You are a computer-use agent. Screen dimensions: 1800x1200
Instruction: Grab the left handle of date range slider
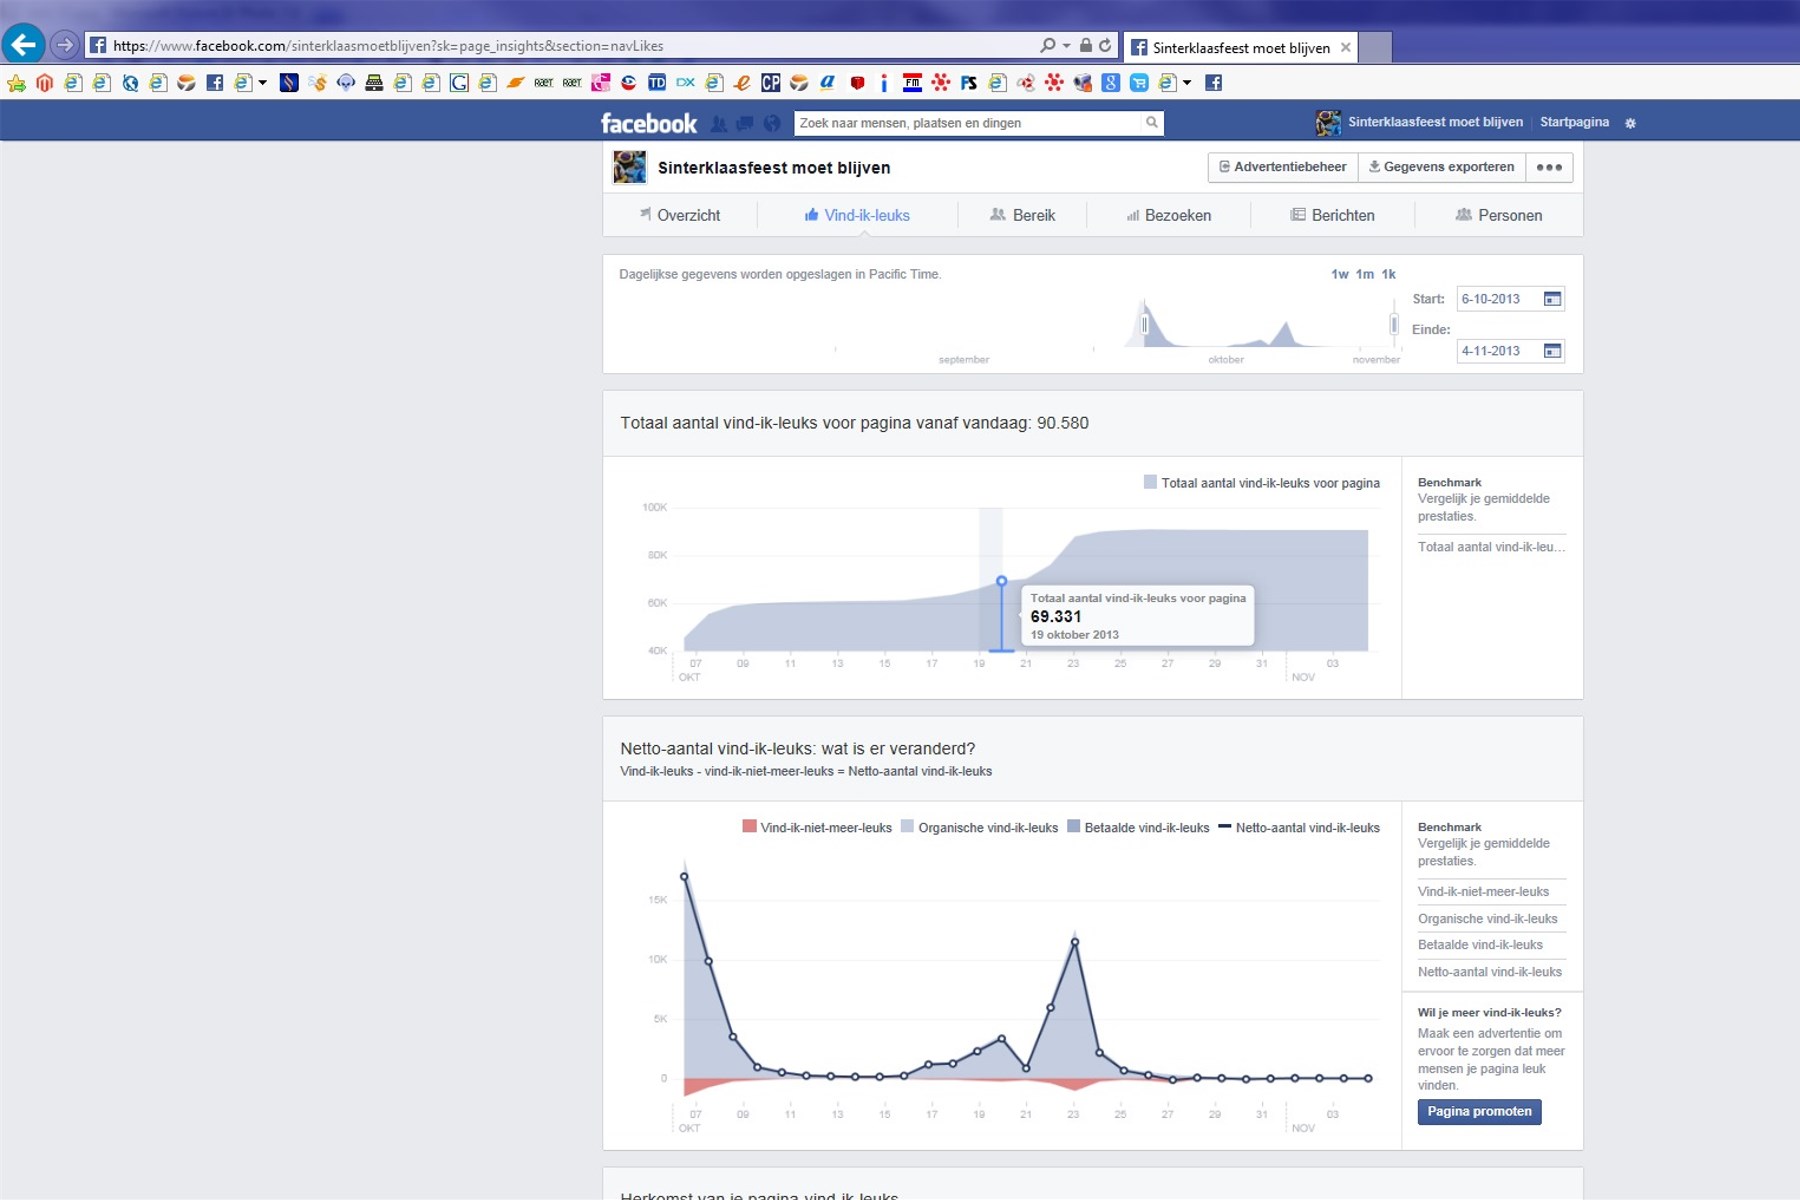(1145, 324)
